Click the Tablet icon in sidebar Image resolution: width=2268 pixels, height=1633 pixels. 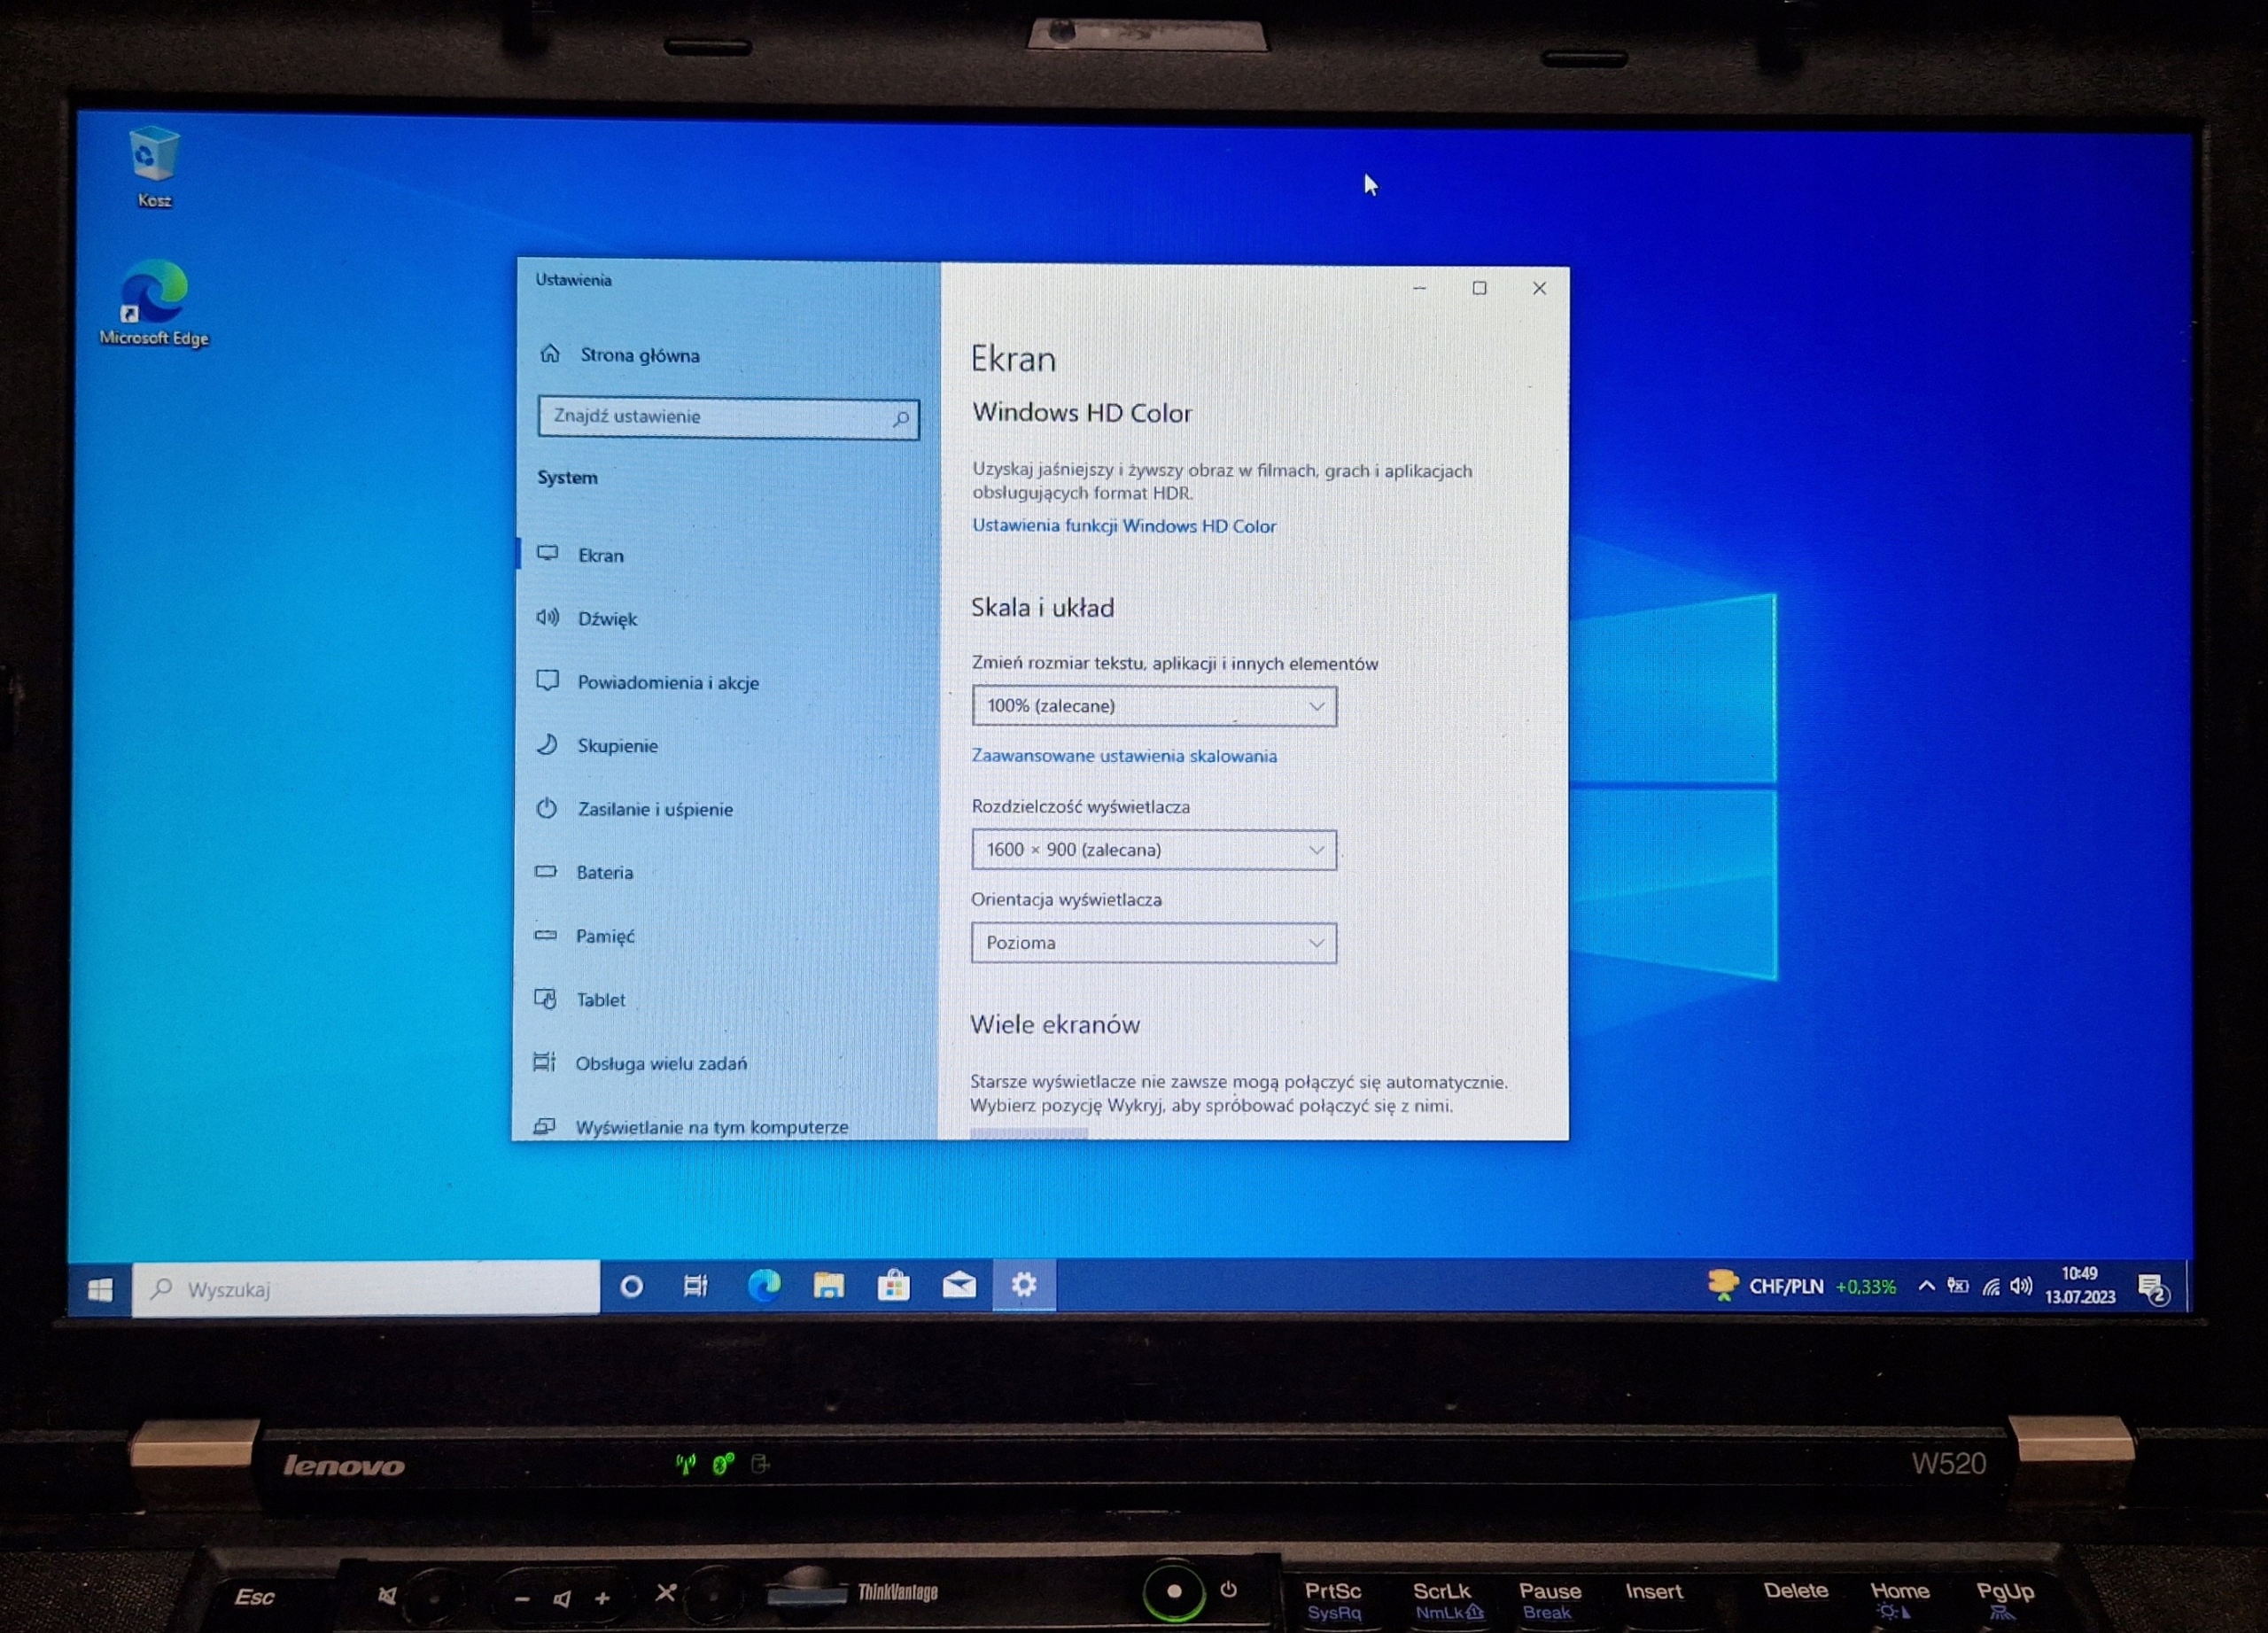545,998
